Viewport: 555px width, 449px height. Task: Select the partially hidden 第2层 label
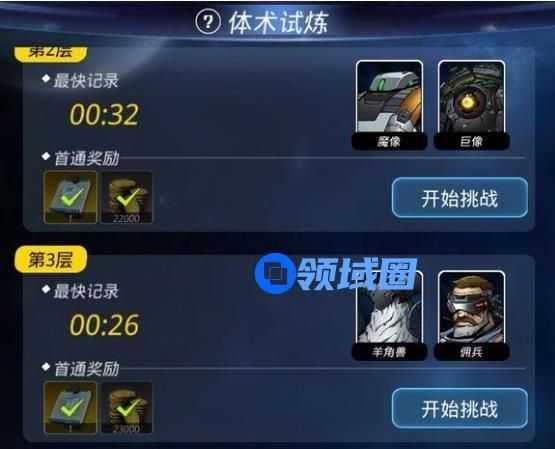51,54
